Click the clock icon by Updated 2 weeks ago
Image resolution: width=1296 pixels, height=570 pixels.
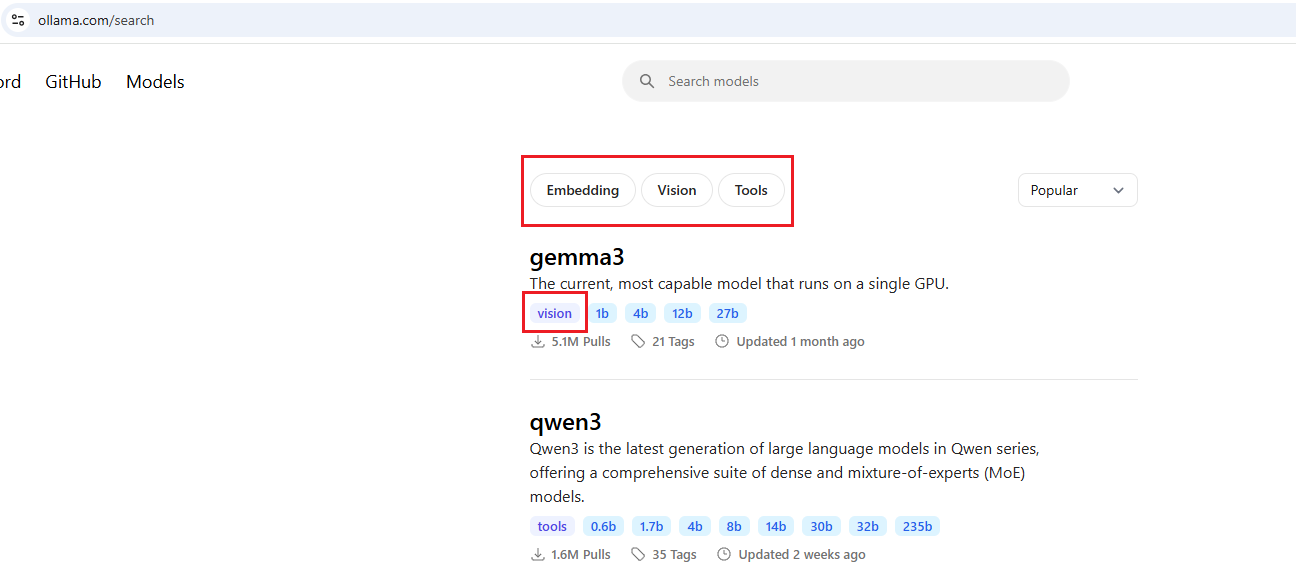click(722, 554)
